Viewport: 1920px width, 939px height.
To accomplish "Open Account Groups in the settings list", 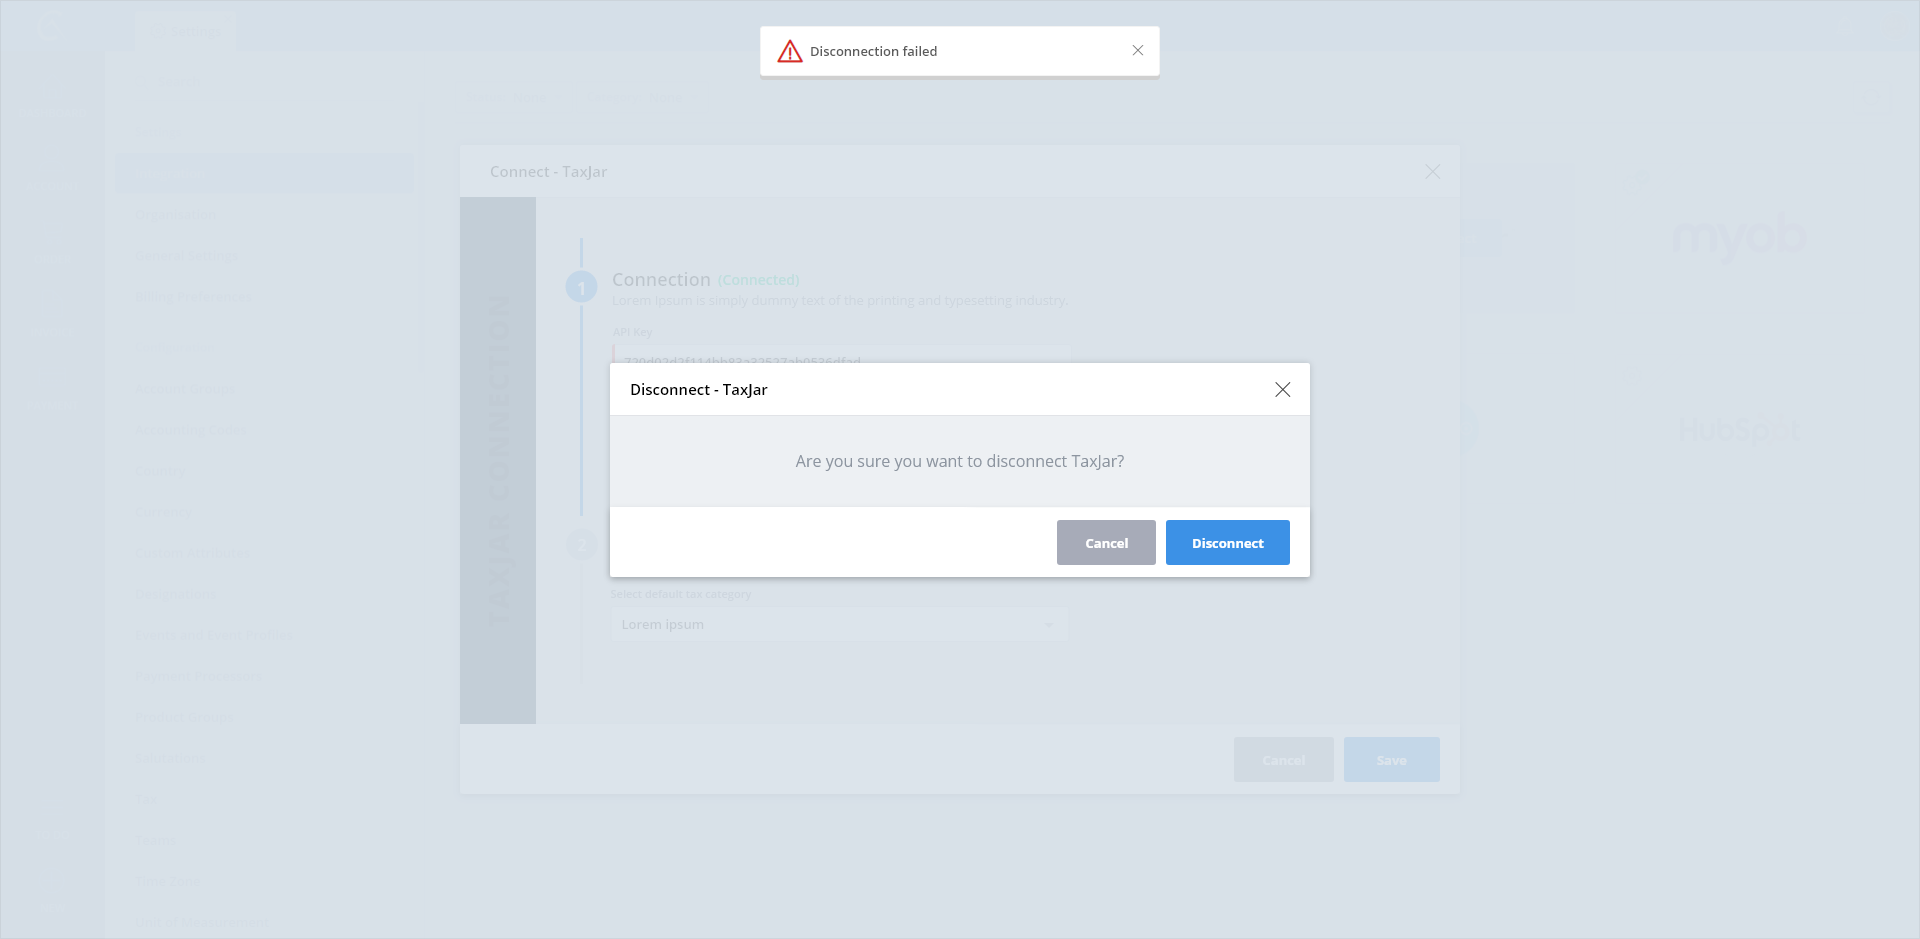I will pos(186,389).
